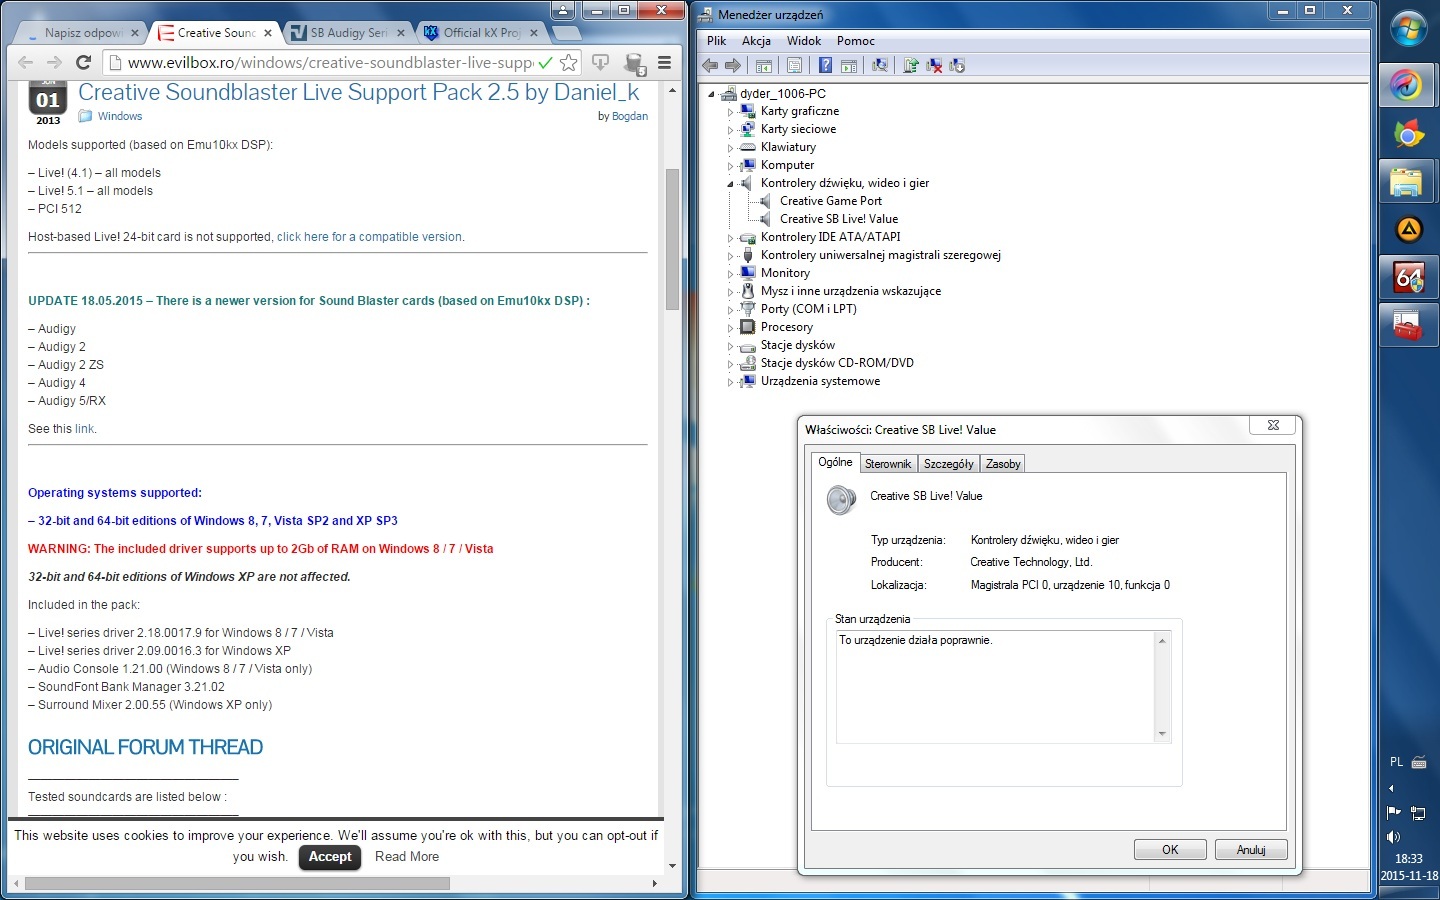The height and width of the screenshot is (900, 1440).
Task: Expand Monitory node
Action: (730, 274)
